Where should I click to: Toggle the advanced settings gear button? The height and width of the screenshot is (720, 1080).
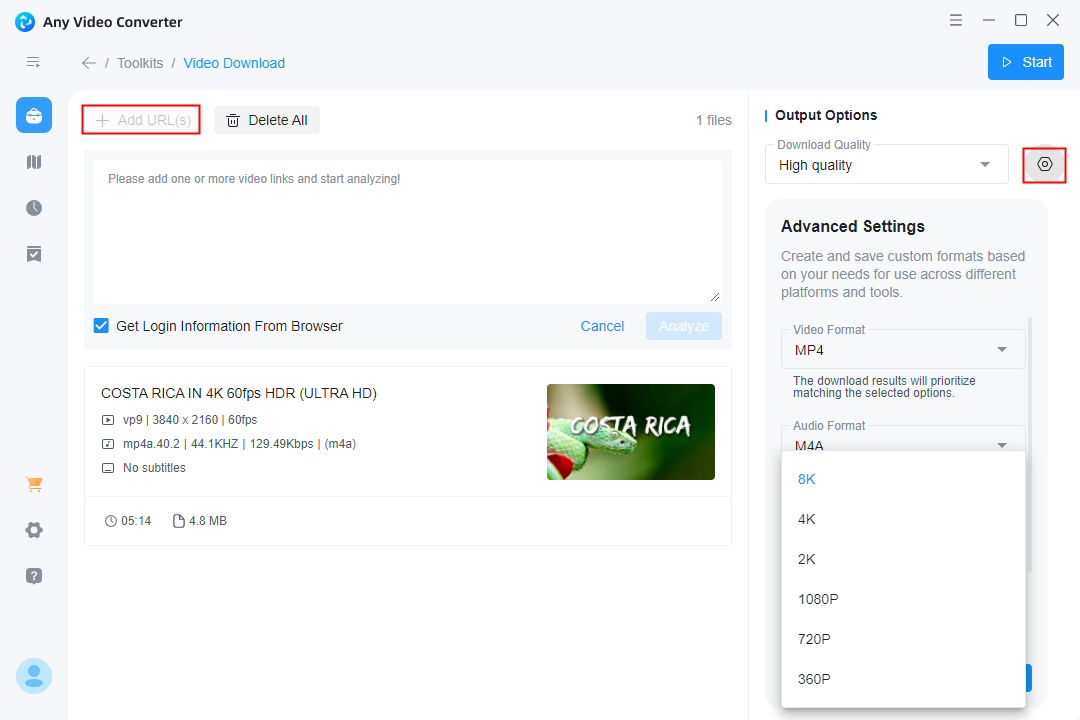point(1044,164)
